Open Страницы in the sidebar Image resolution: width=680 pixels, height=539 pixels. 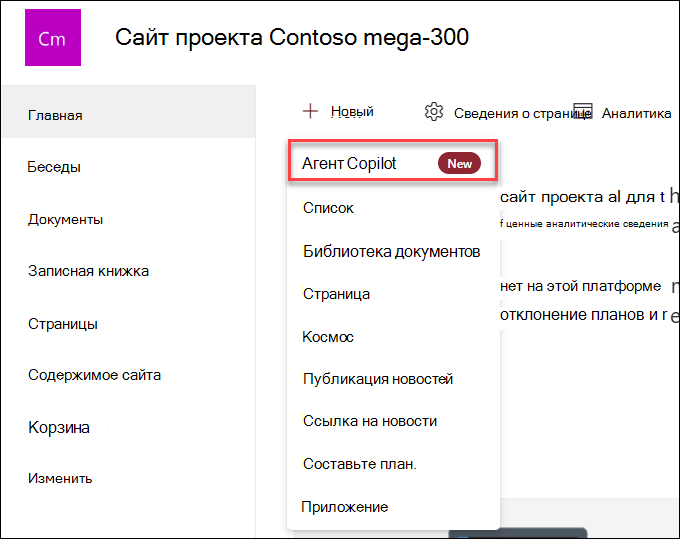(x=63, y=324)
